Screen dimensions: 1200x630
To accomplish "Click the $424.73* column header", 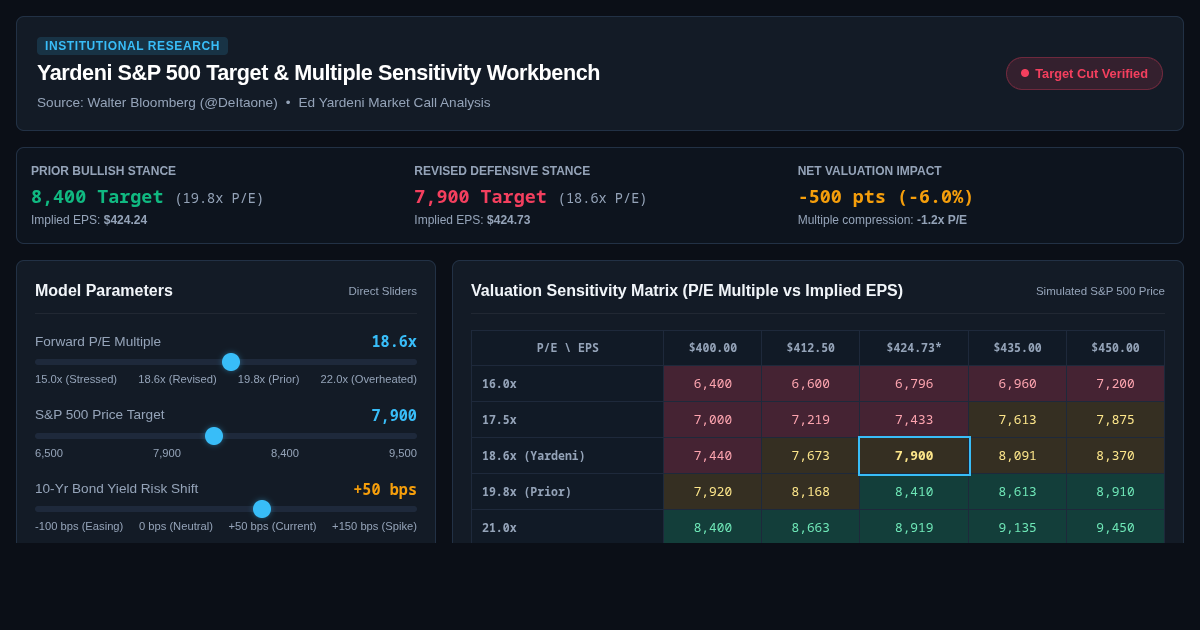I will [x=914, y=348].
